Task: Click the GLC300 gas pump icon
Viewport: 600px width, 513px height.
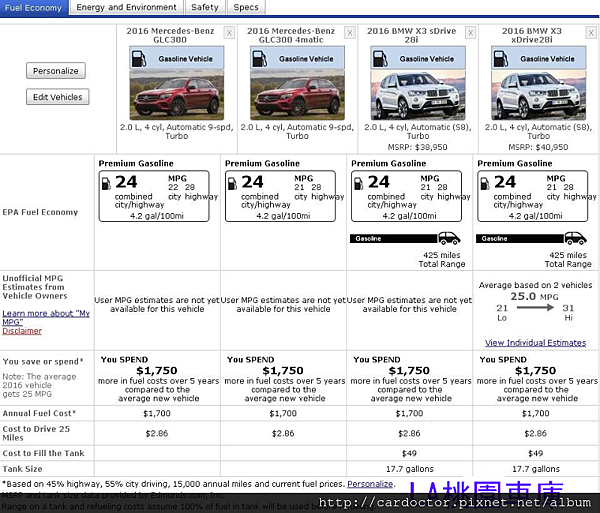Action: (x=139, y=59)
